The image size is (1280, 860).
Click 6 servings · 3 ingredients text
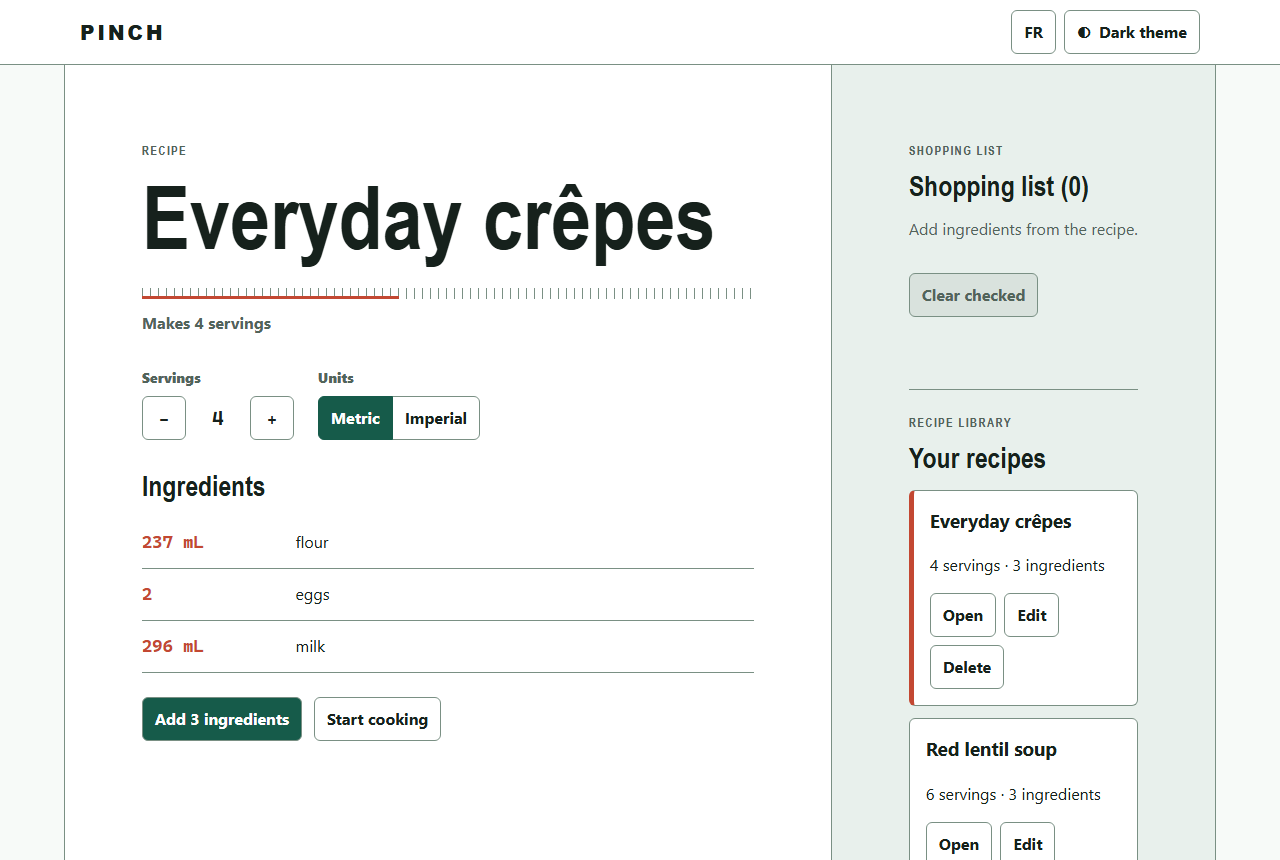[x=1013, y=794]
